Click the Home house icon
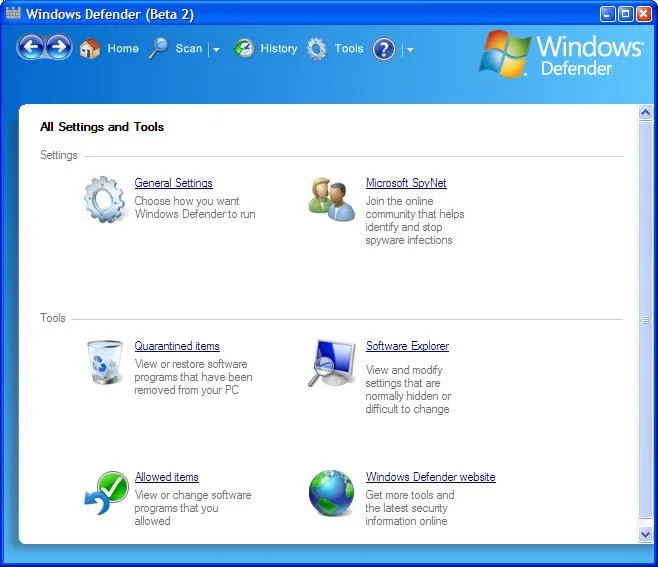Image resolution: width=658 pixels, height=567 pixels. 90,48
